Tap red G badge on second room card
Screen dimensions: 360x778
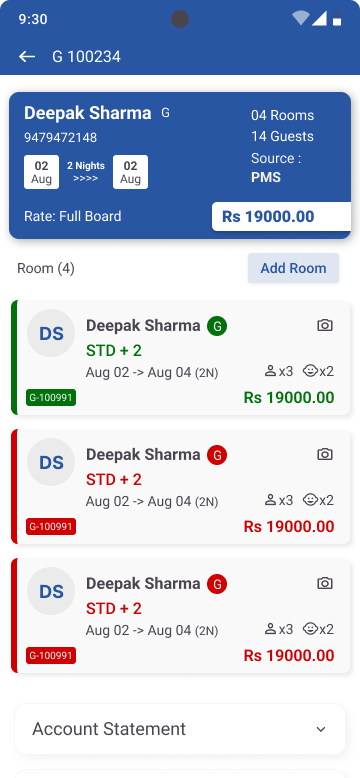coord(217,455)
